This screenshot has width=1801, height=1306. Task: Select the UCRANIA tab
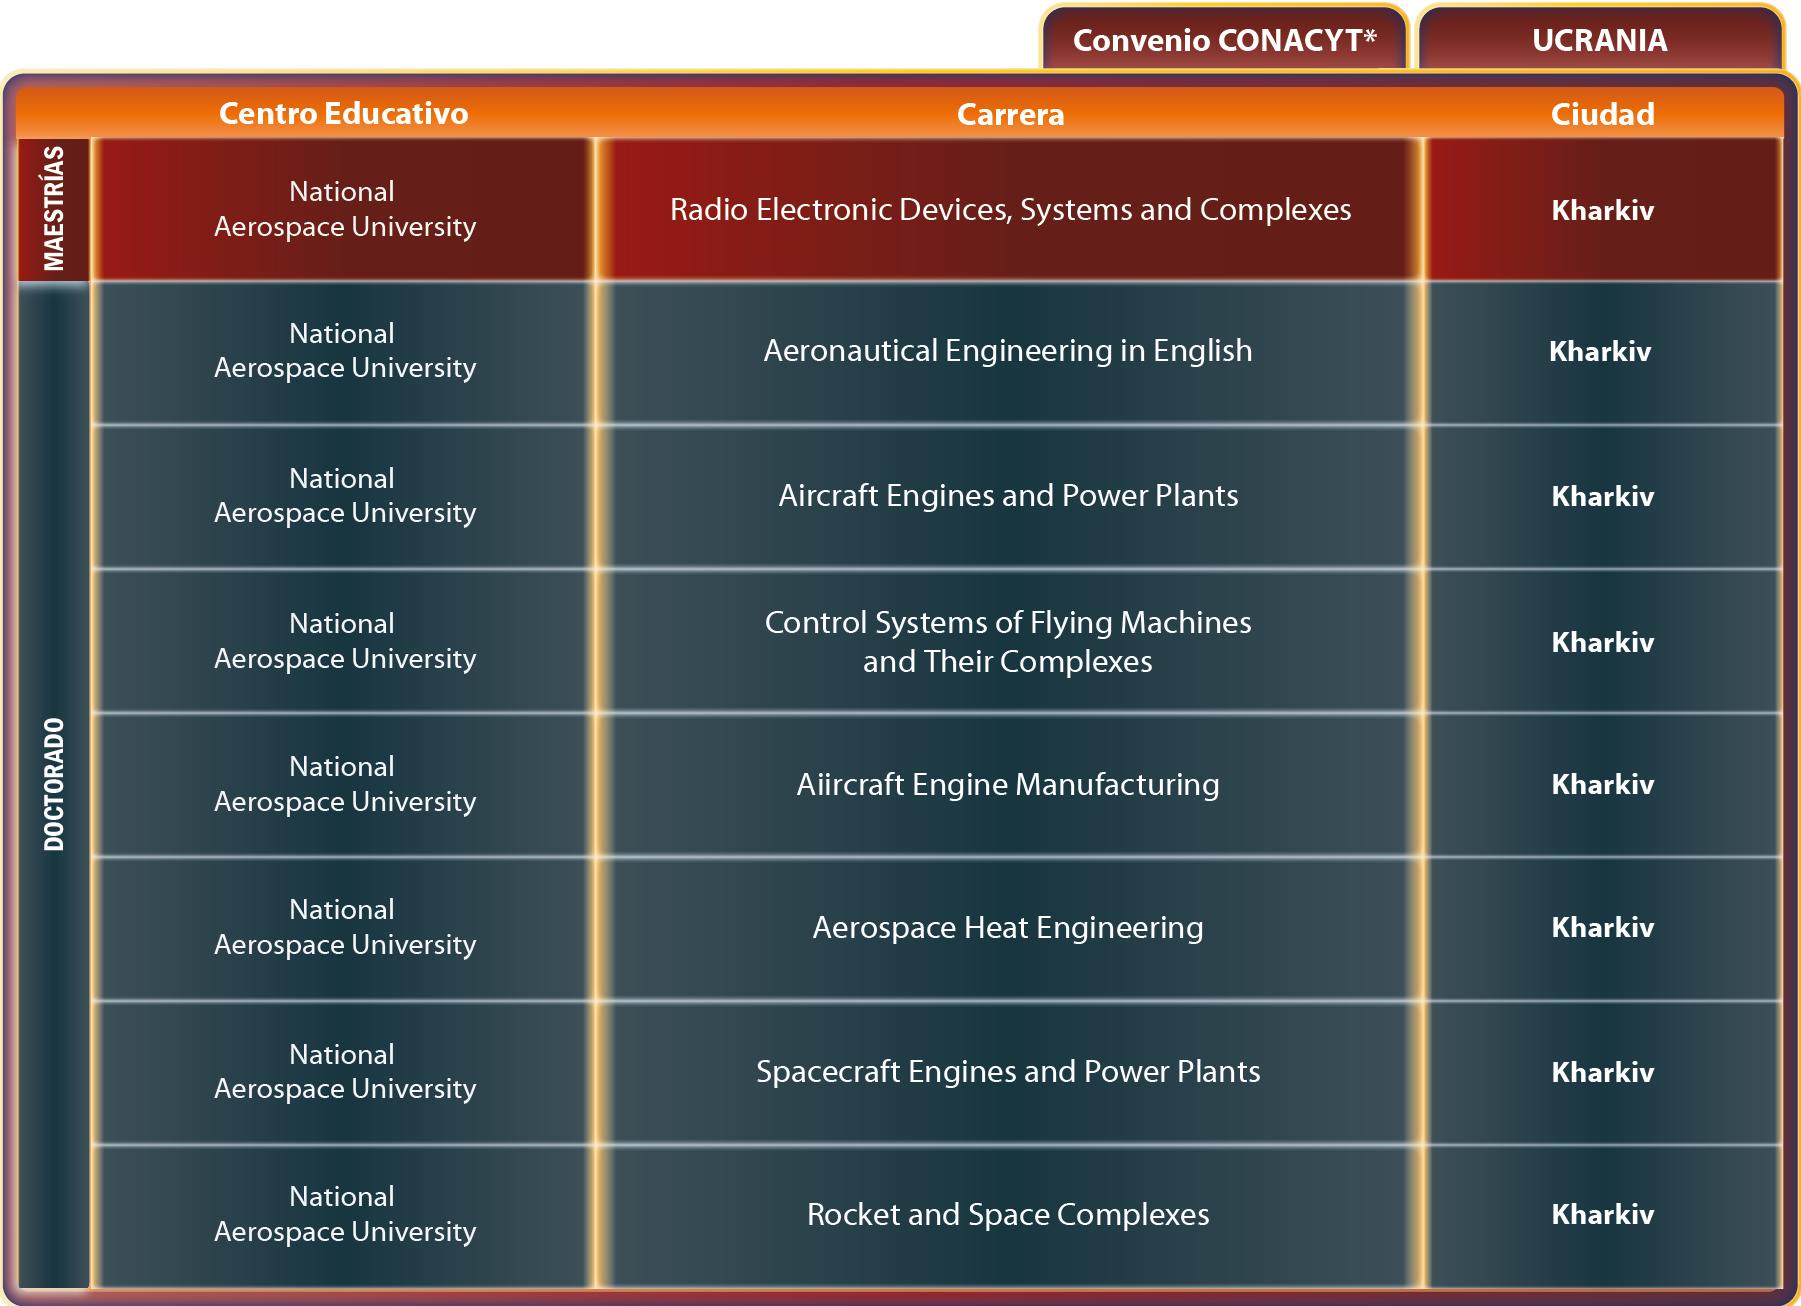1600,40
